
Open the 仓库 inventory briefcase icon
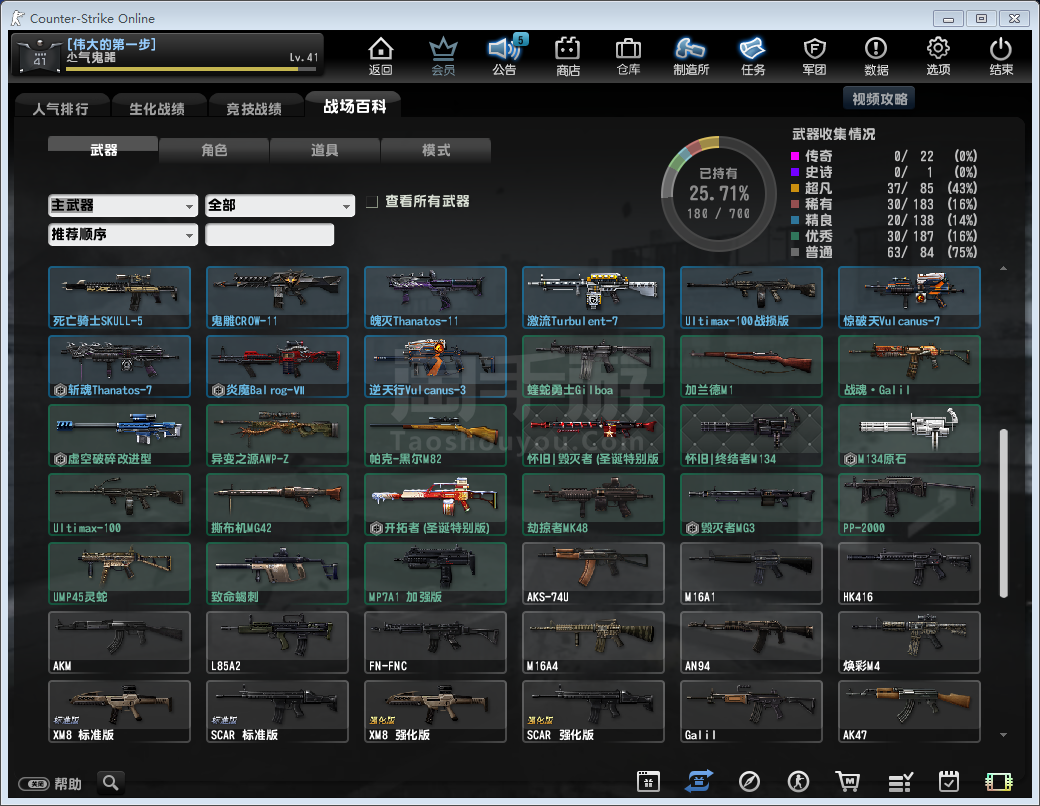pos(628,56)
